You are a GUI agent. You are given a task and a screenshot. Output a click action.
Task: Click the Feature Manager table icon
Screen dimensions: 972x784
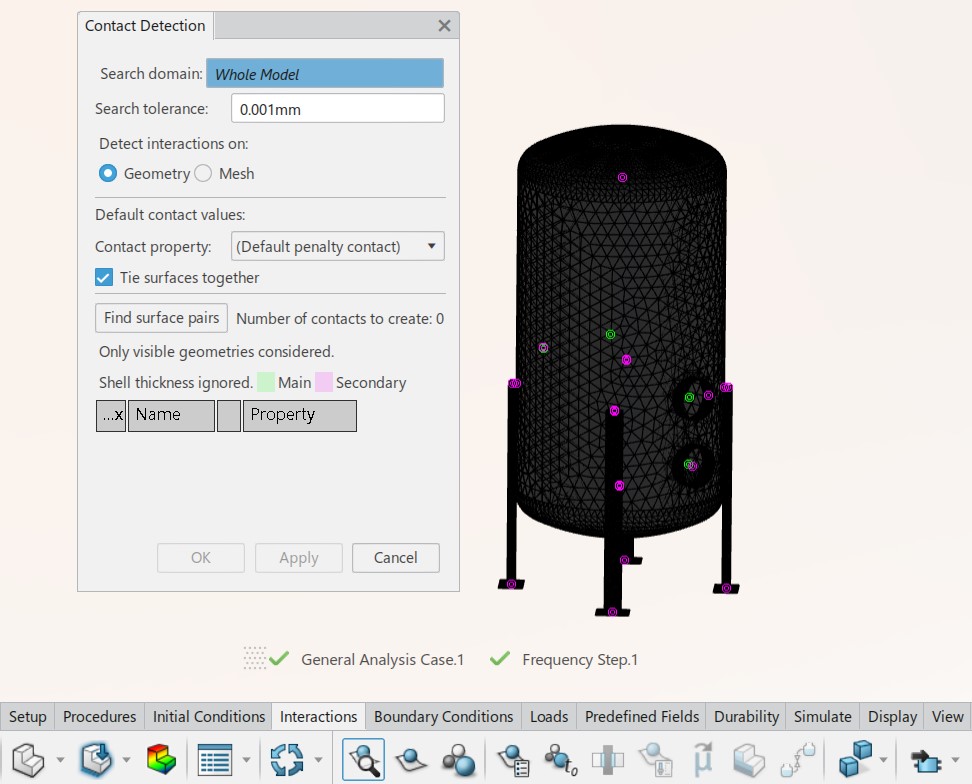coord(215,759)
